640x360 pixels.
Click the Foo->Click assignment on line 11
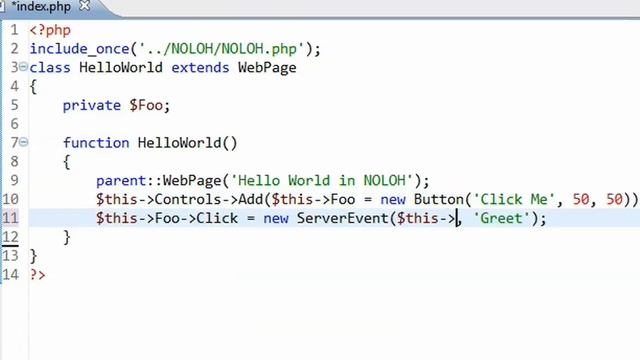tap(196, 218)
